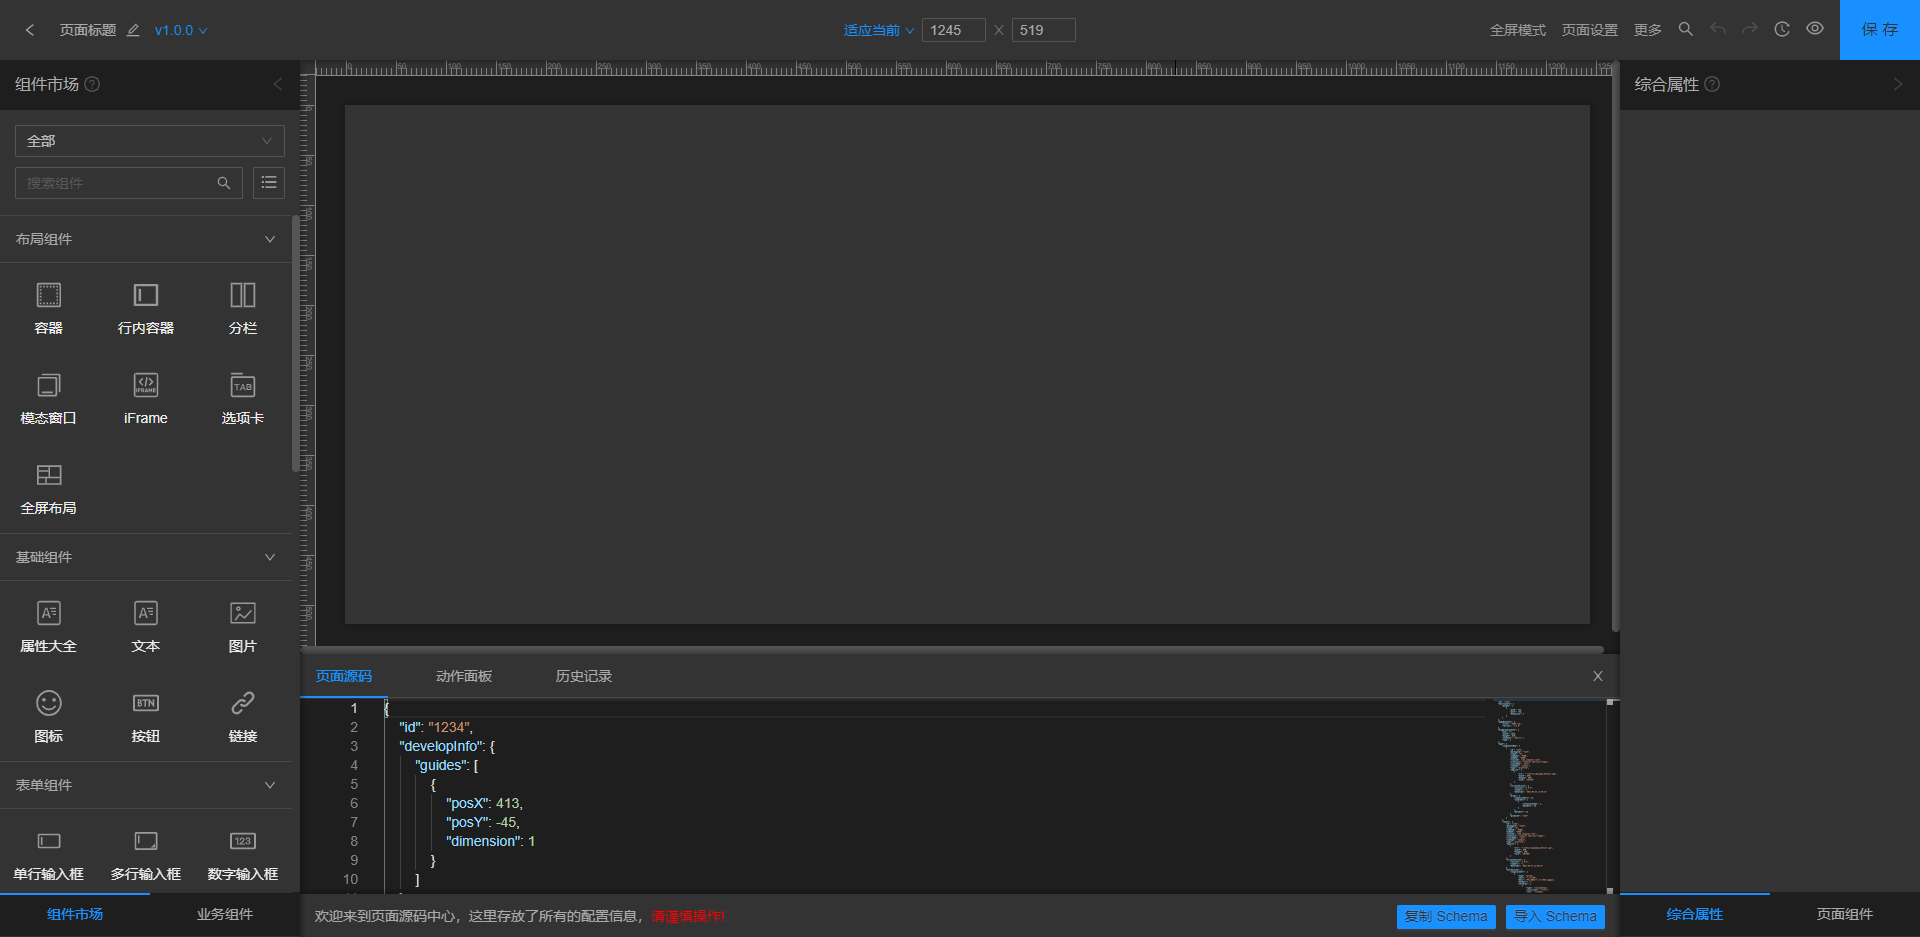Select the 图标 icon component
1920x937 pixels.
click(x=49, y=717)
